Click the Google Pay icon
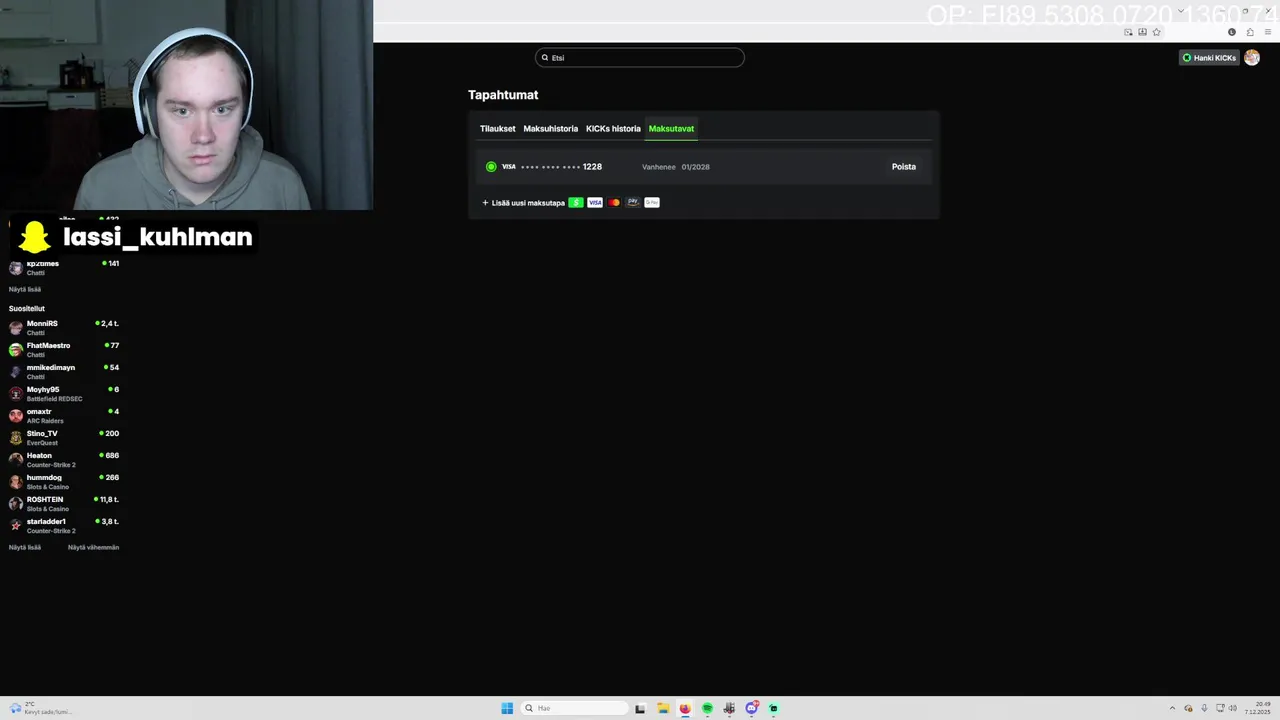 pyautogui.click(x=652, y=203)
